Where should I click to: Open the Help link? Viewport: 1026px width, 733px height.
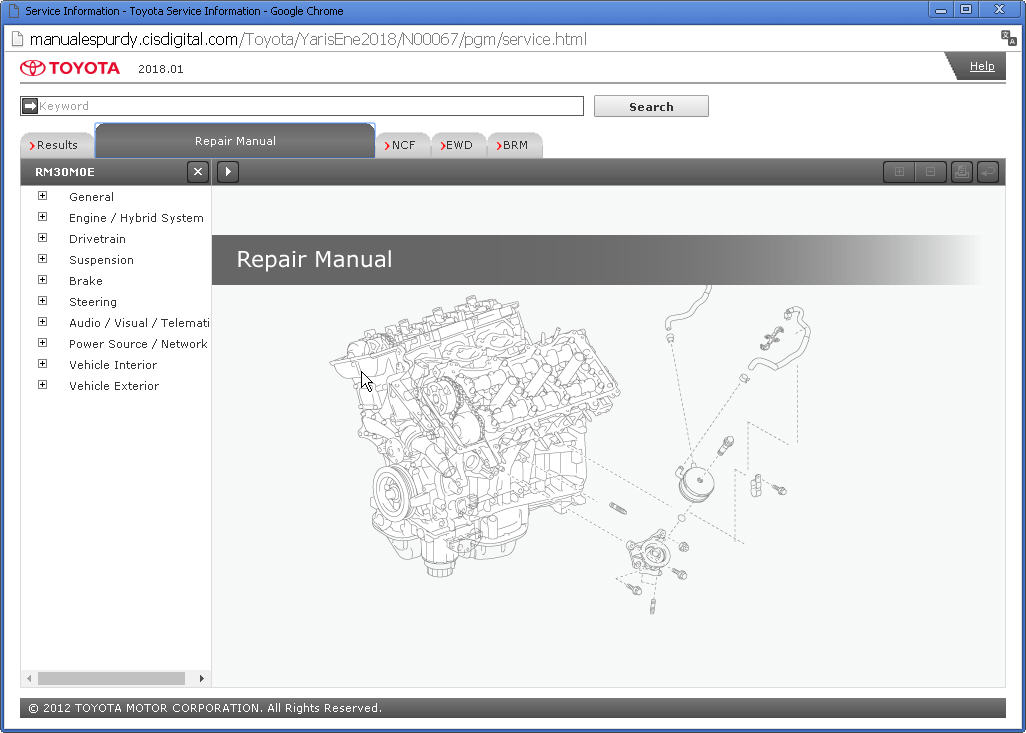(982, 66)
